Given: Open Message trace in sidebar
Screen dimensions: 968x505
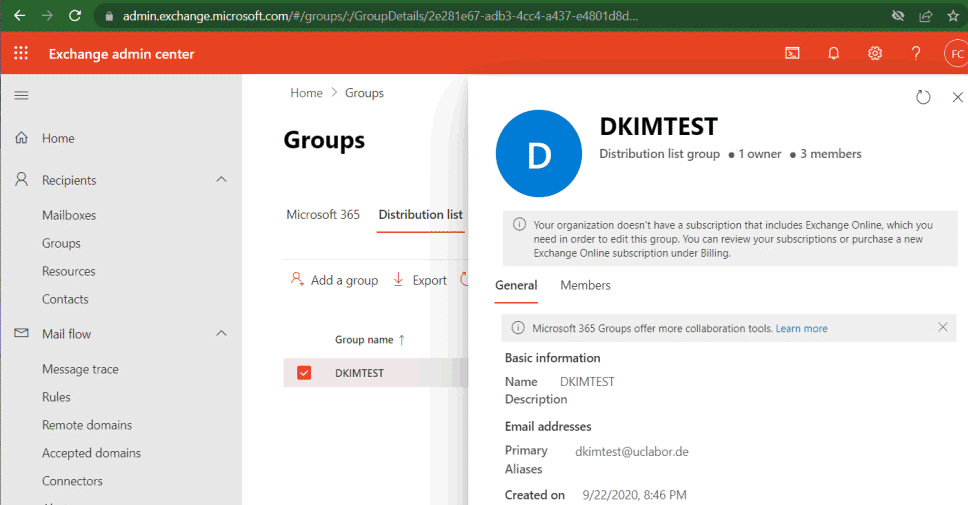Looking at the screenshot, I should click(x=80, y=369).
